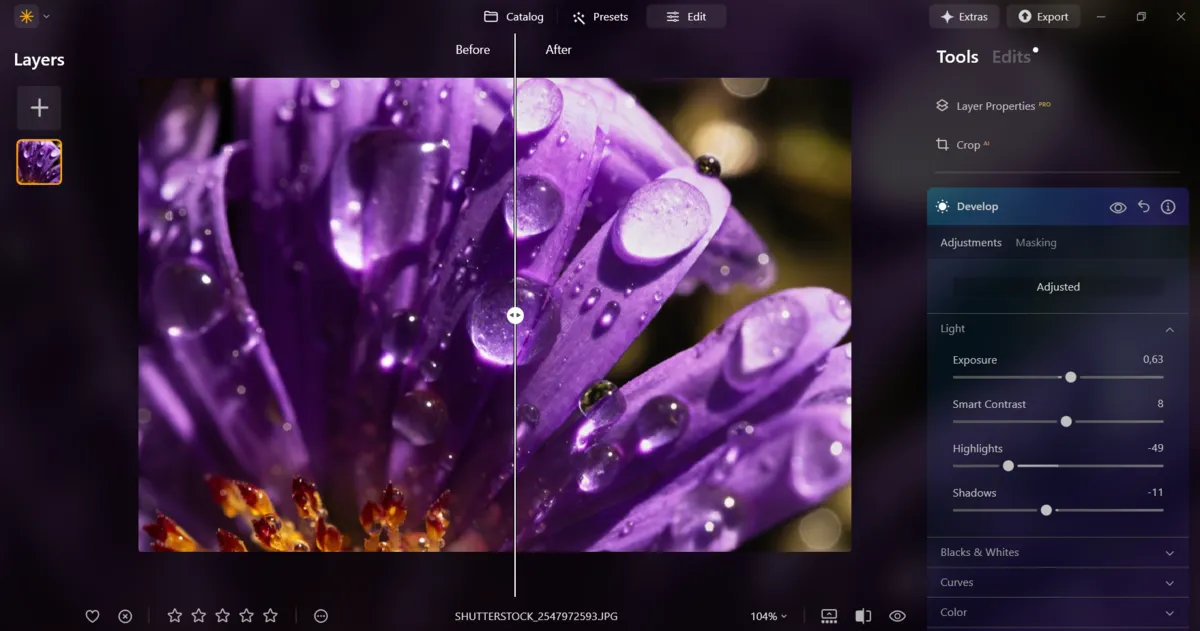Image resolution: width=1200 pixels, height=631 pixels.
Task: Open the Export panel
Action: click(x=1043, y=16)
